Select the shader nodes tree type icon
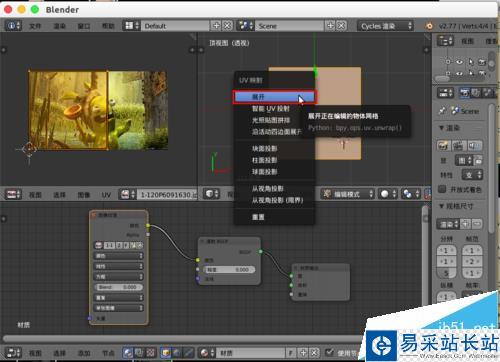Viewport: 500px width, 362px height. [x=128, y=353]
